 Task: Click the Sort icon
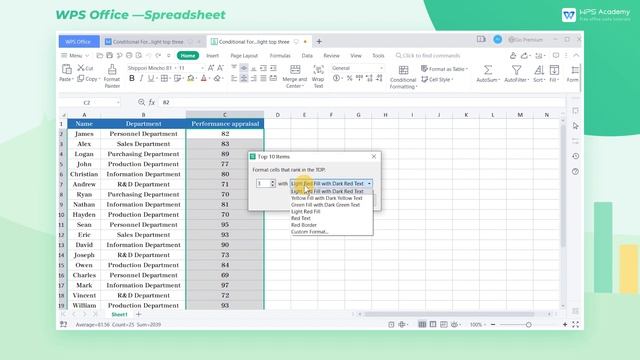click(x=539, y=70)
